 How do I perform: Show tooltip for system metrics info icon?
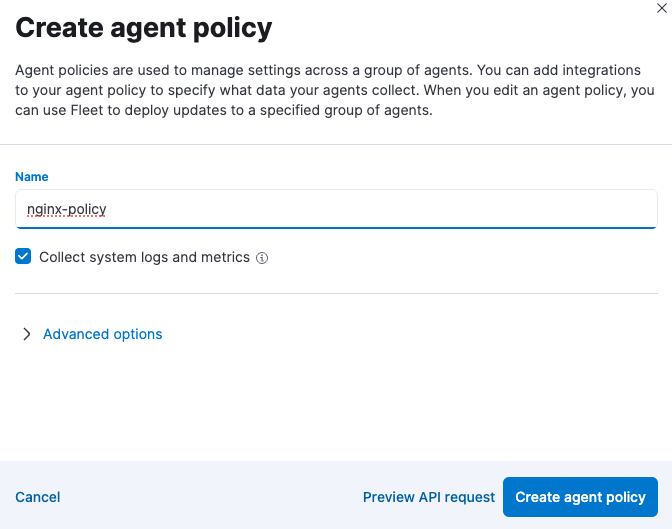pyautogui.click(x=262, y=258)
